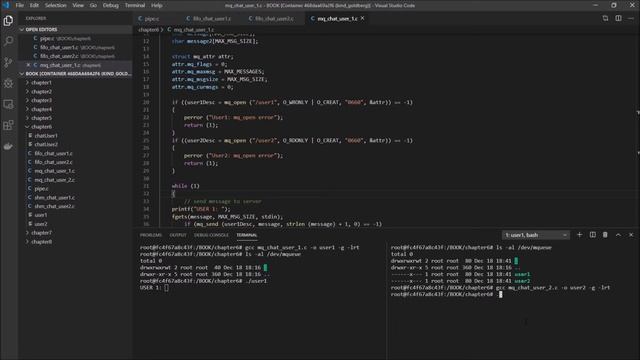Select user2 binary in explorer tree
Image resolution: width=640 pixels, height=360 pixels.
[x=40, y=224]
